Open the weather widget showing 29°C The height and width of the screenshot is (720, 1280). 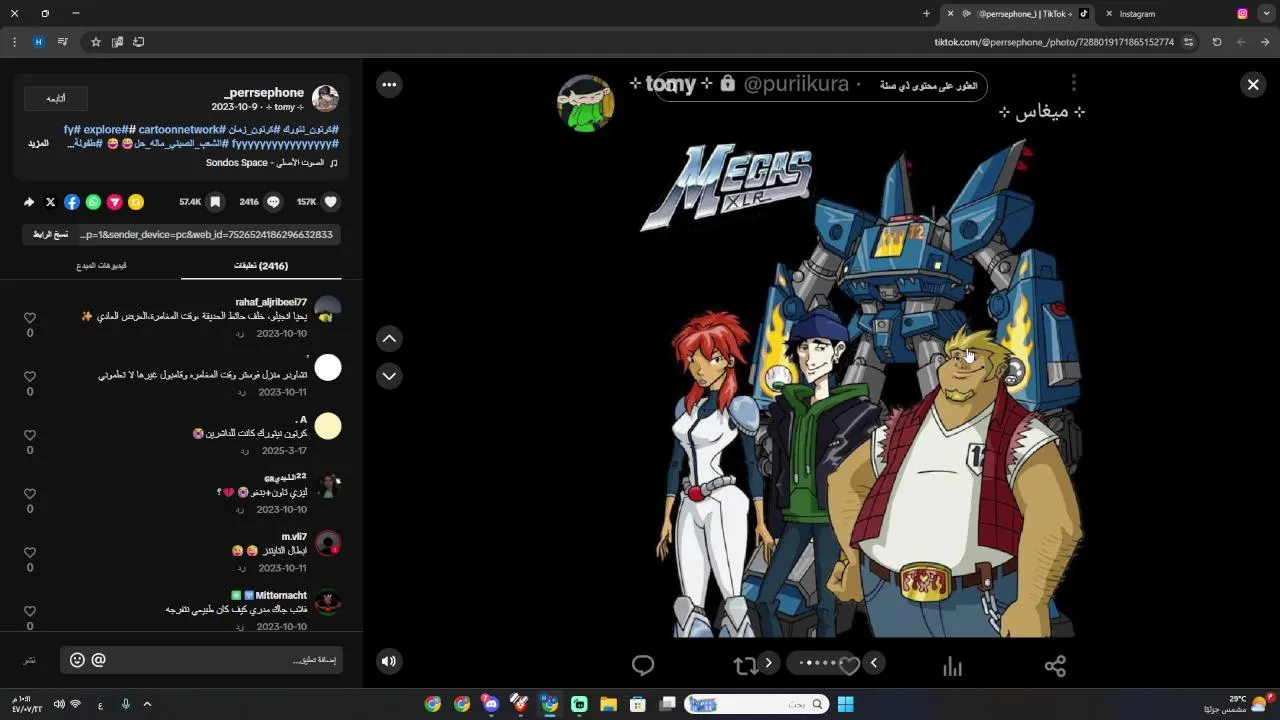(x=1238, y=704)
